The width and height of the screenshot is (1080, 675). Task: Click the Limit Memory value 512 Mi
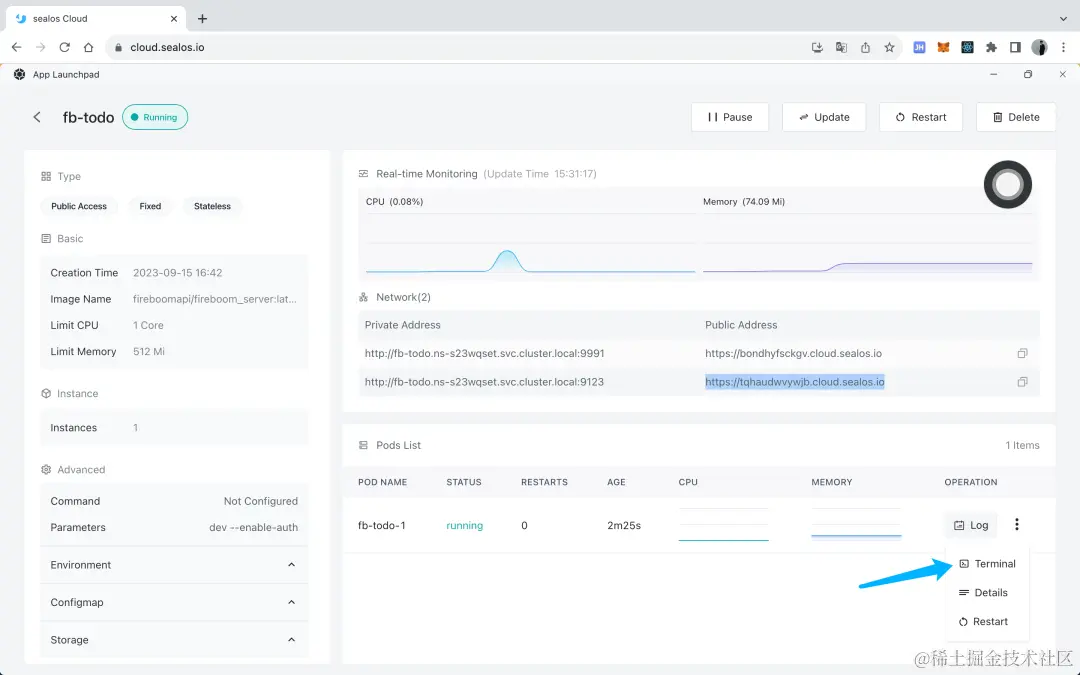tap(149, 351)
